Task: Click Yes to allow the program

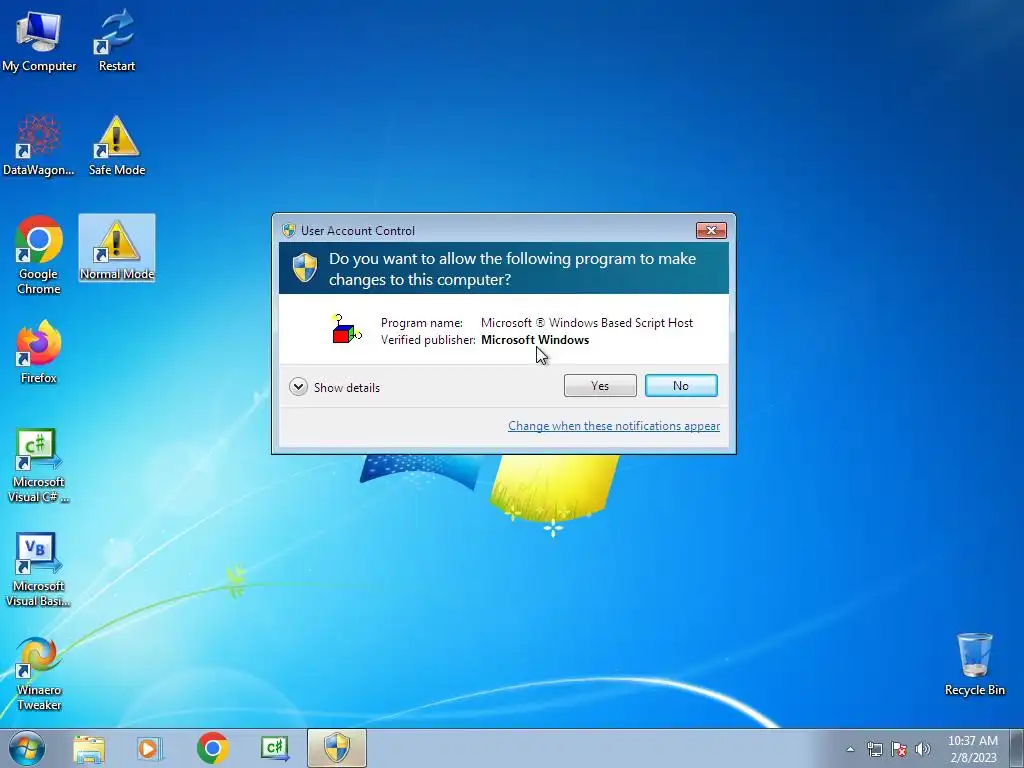Action: click(x=600, y=386)
